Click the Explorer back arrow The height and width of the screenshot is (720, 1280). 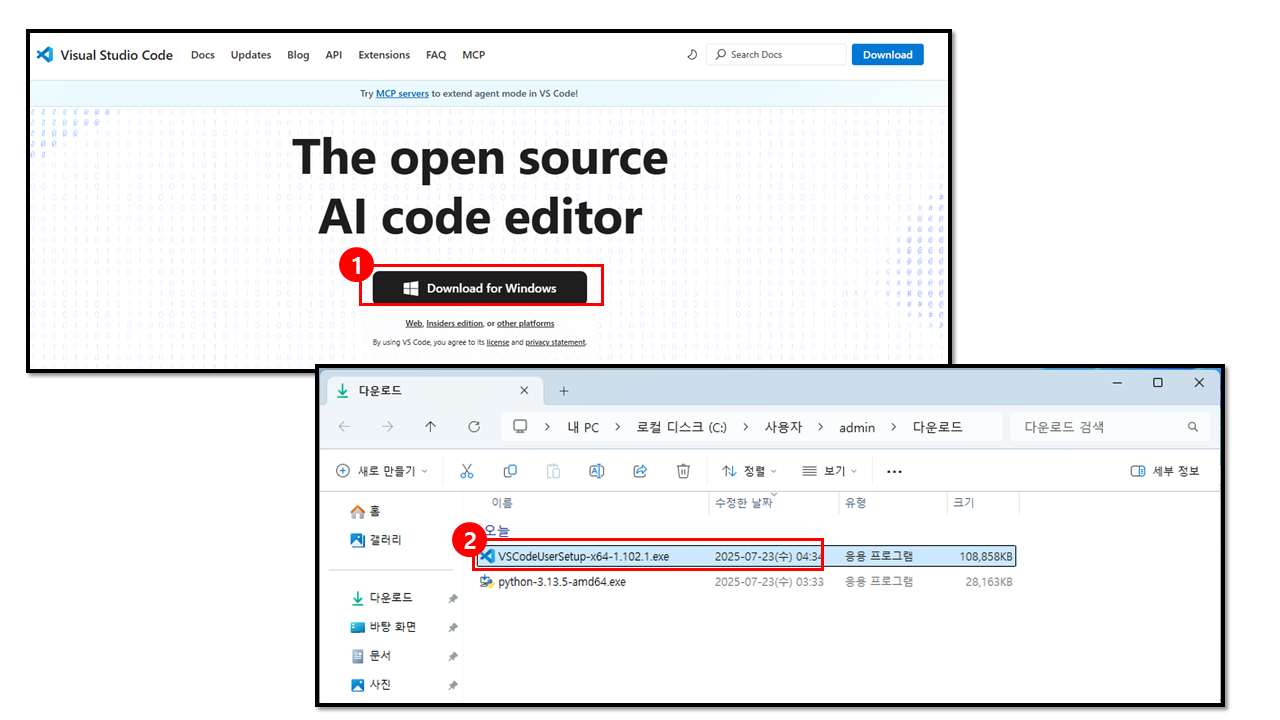click(x=344, y=427)
